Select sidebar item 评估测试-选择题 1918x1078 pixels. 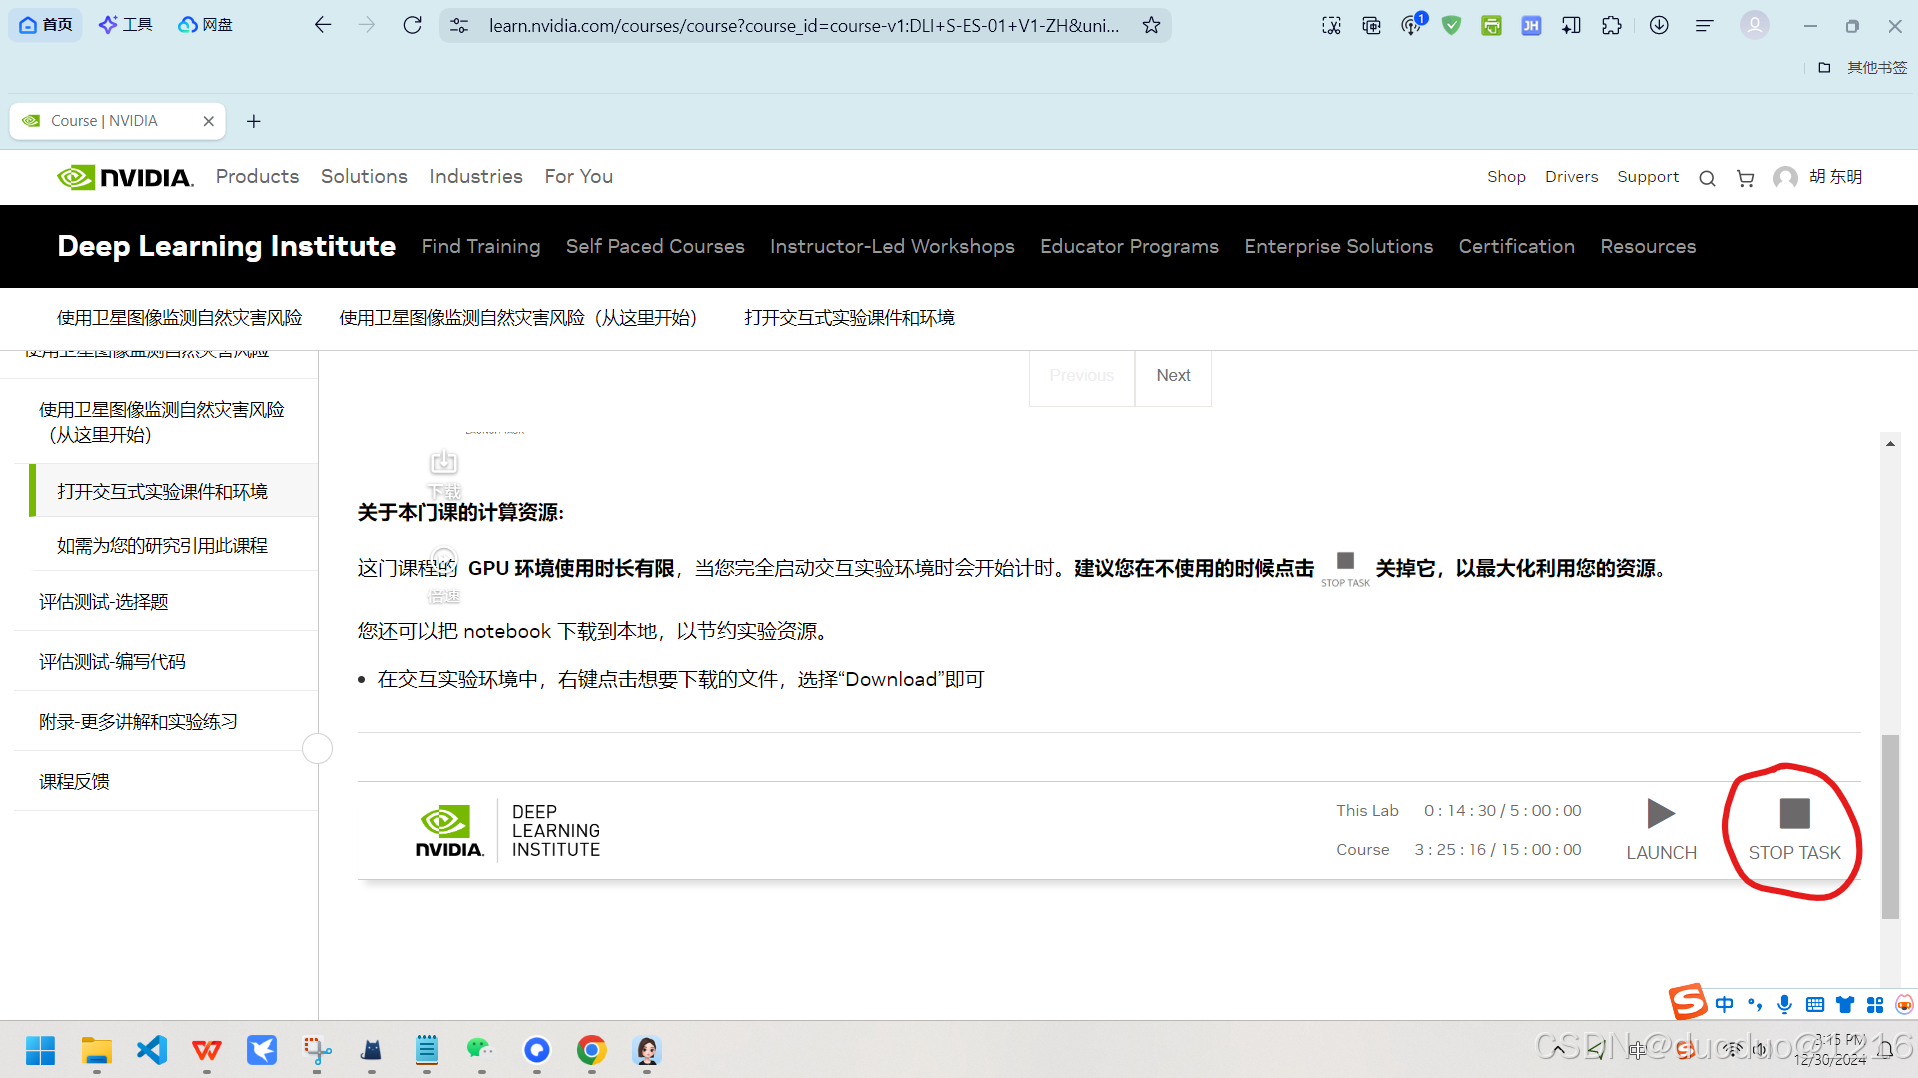[104, 602]
